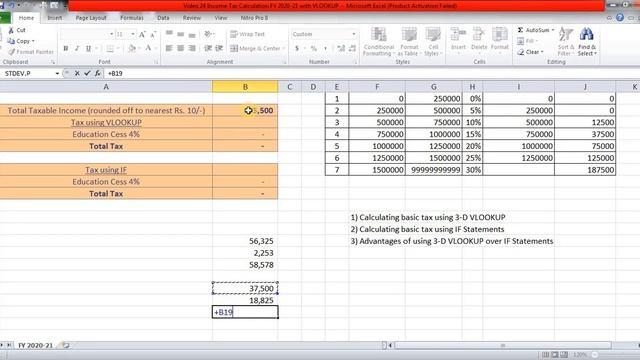Open the Sort & Filter tool
The image size is (640, 360).
(566, 42)
